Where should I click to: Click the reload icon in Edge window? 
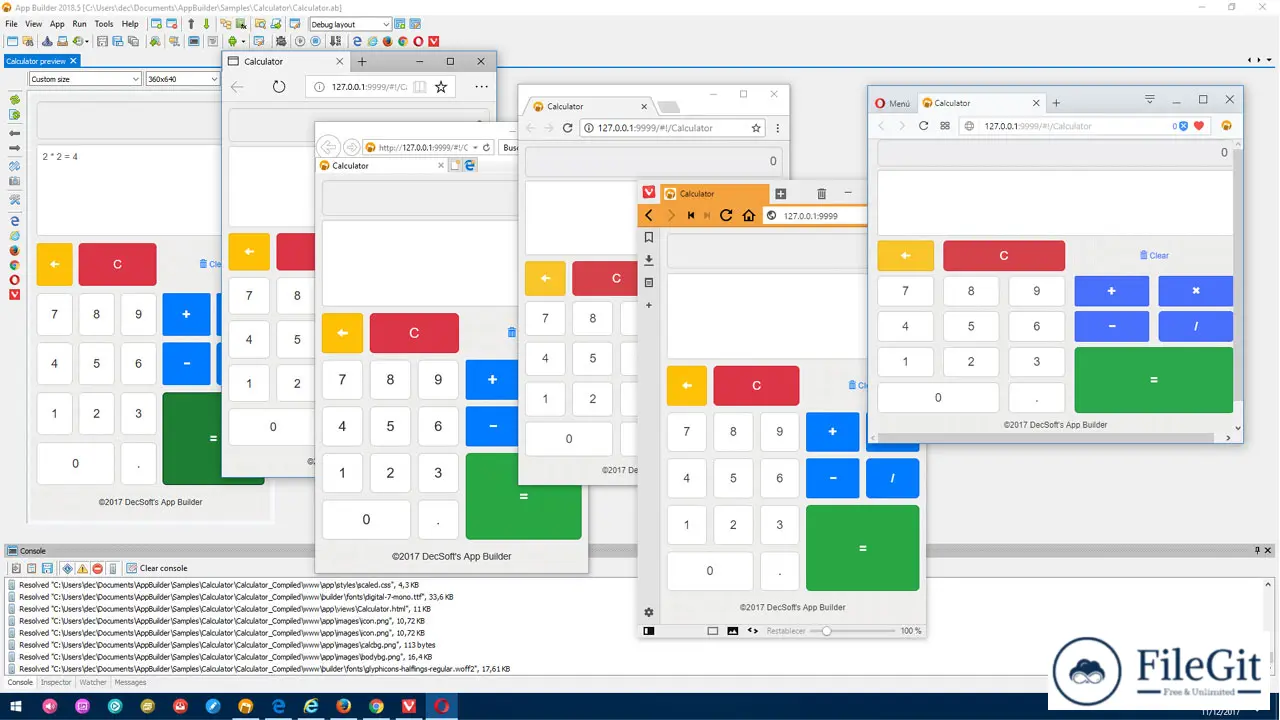(x=279, y=87)
